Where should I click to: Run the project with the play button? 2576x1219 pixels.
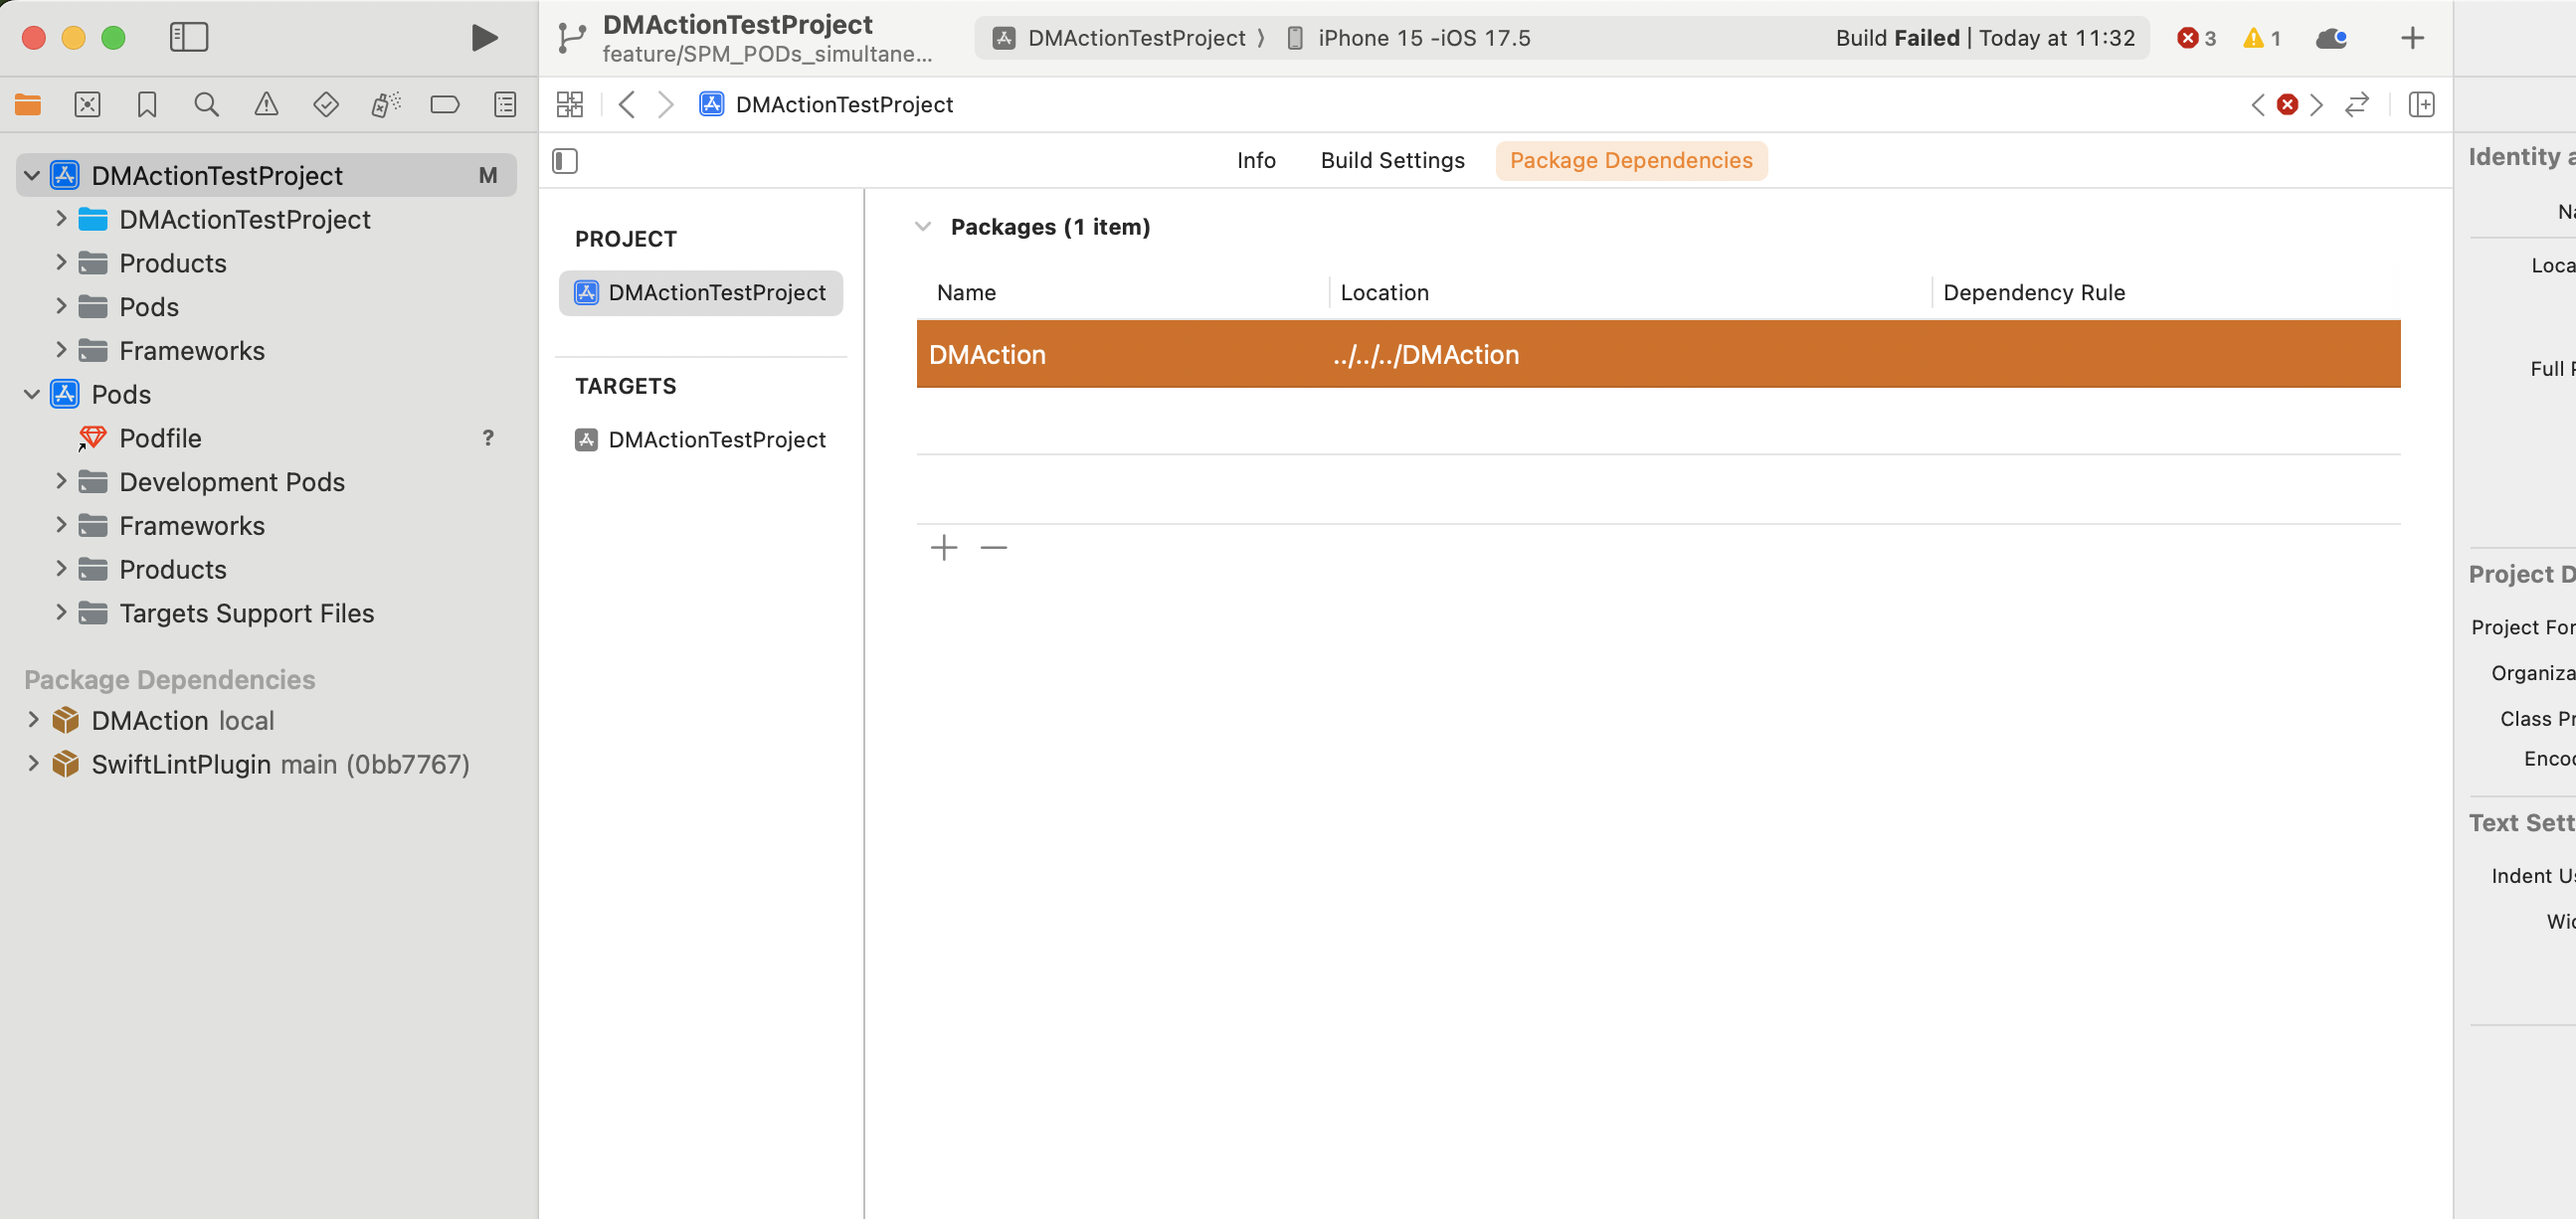click(484, 38)
